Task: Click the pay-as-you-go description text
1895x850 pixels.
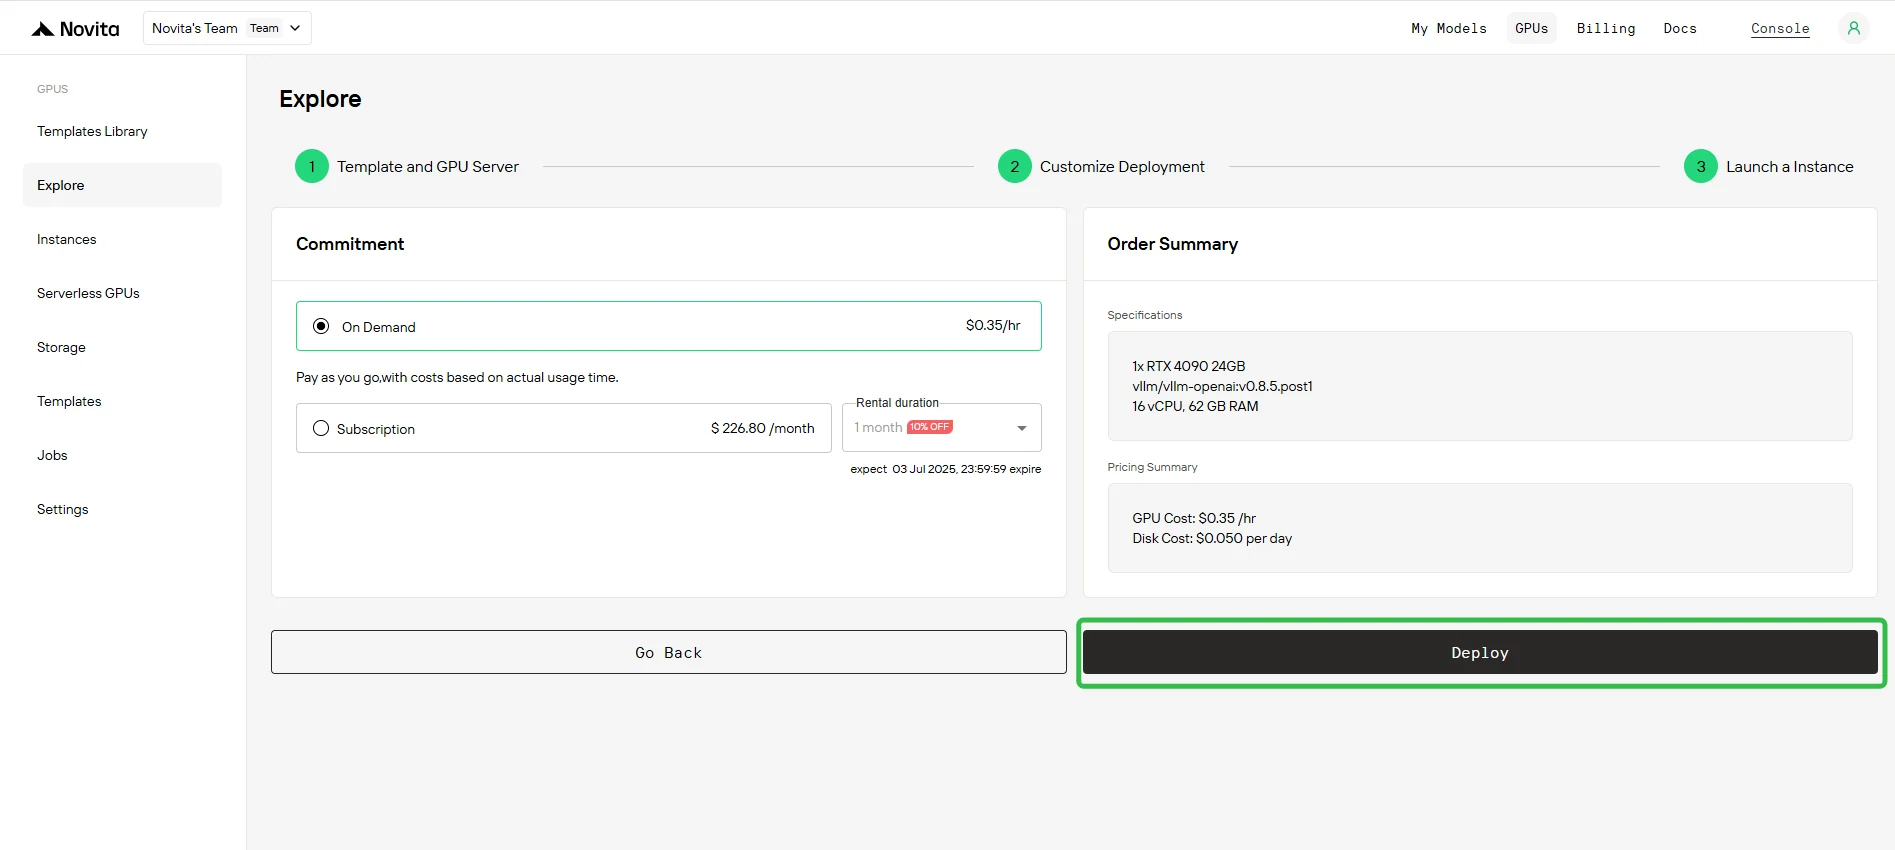Action: (457, 377)
